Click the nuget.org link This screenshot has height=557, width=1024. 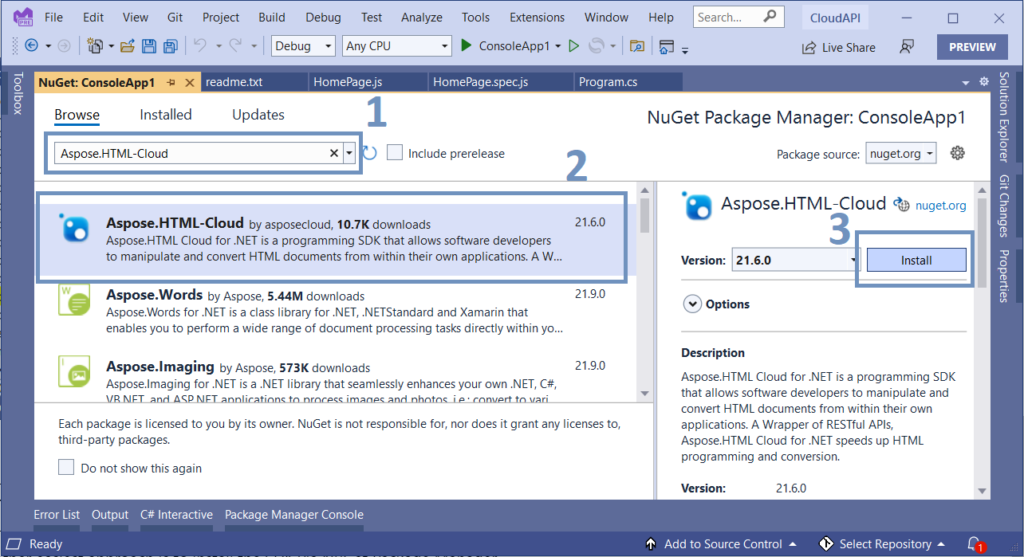pyautogui.click(x=940, y=205)
